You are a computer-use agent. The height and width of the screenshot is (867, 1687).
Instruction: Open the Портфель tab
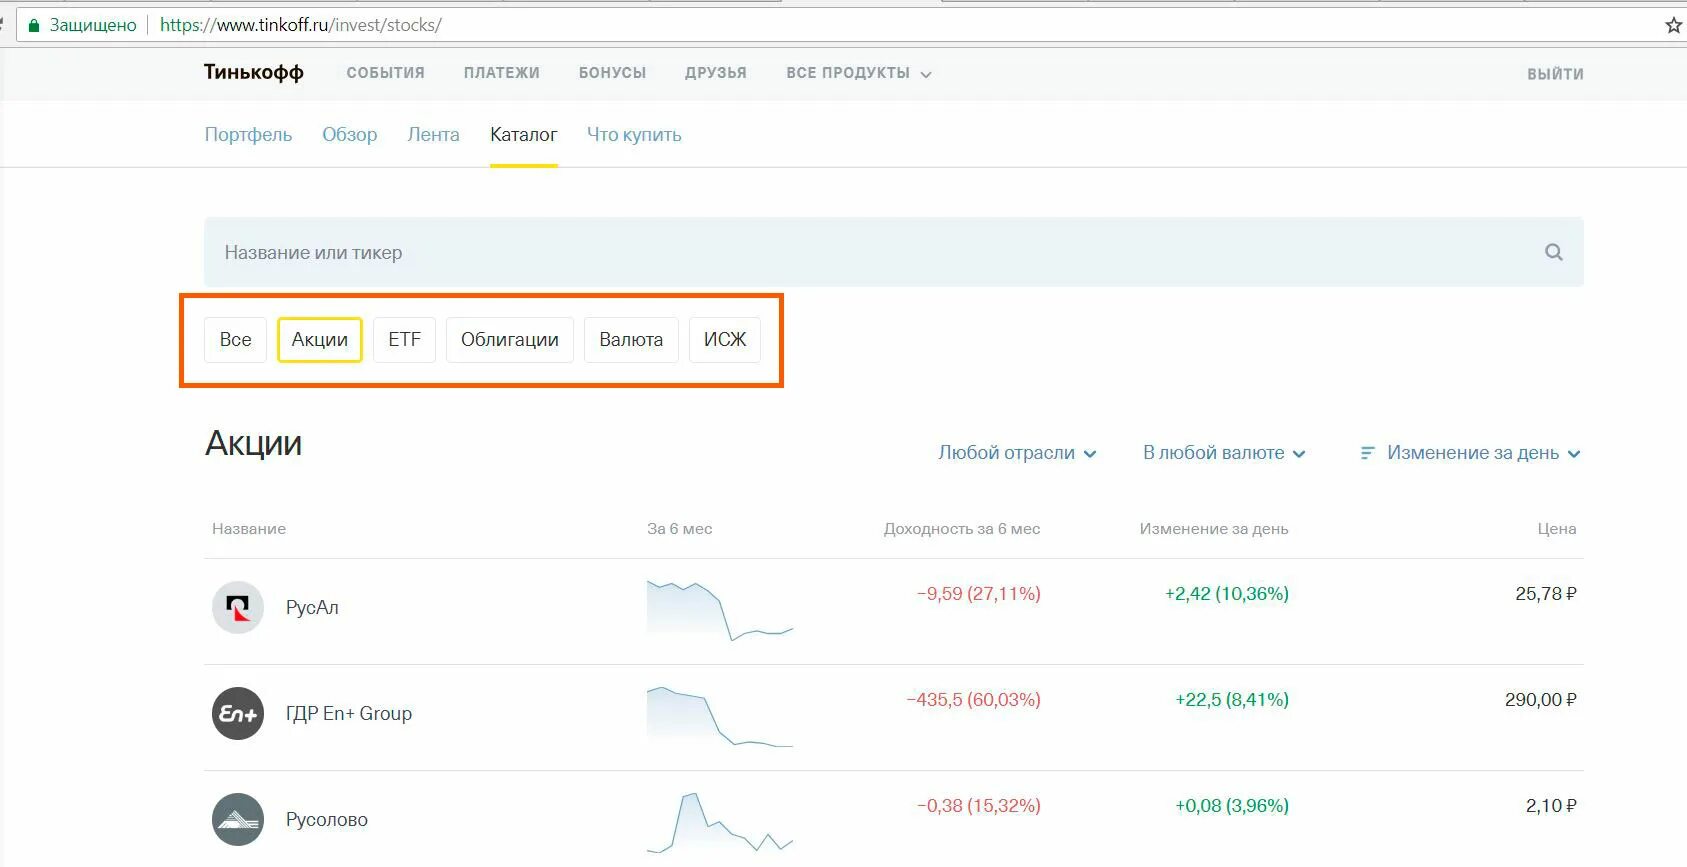click(x=248, y=134)
